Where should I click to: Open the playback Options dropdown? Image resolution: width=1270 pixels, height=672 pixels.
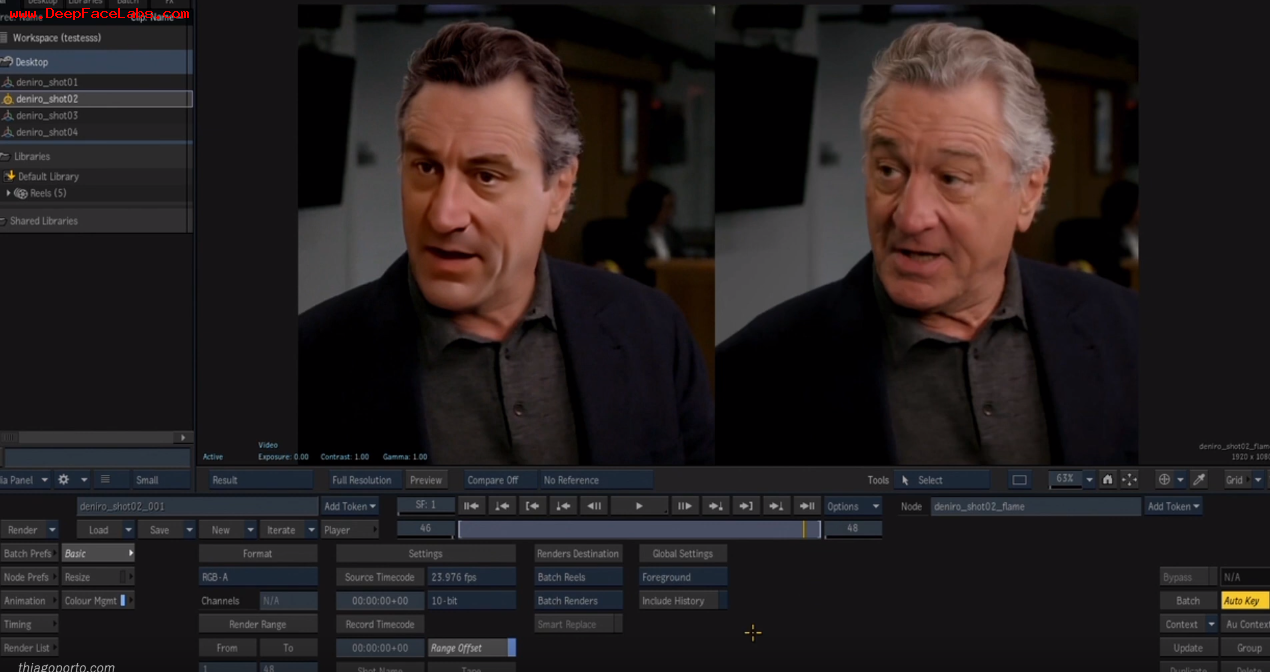(x=852, y=506)
